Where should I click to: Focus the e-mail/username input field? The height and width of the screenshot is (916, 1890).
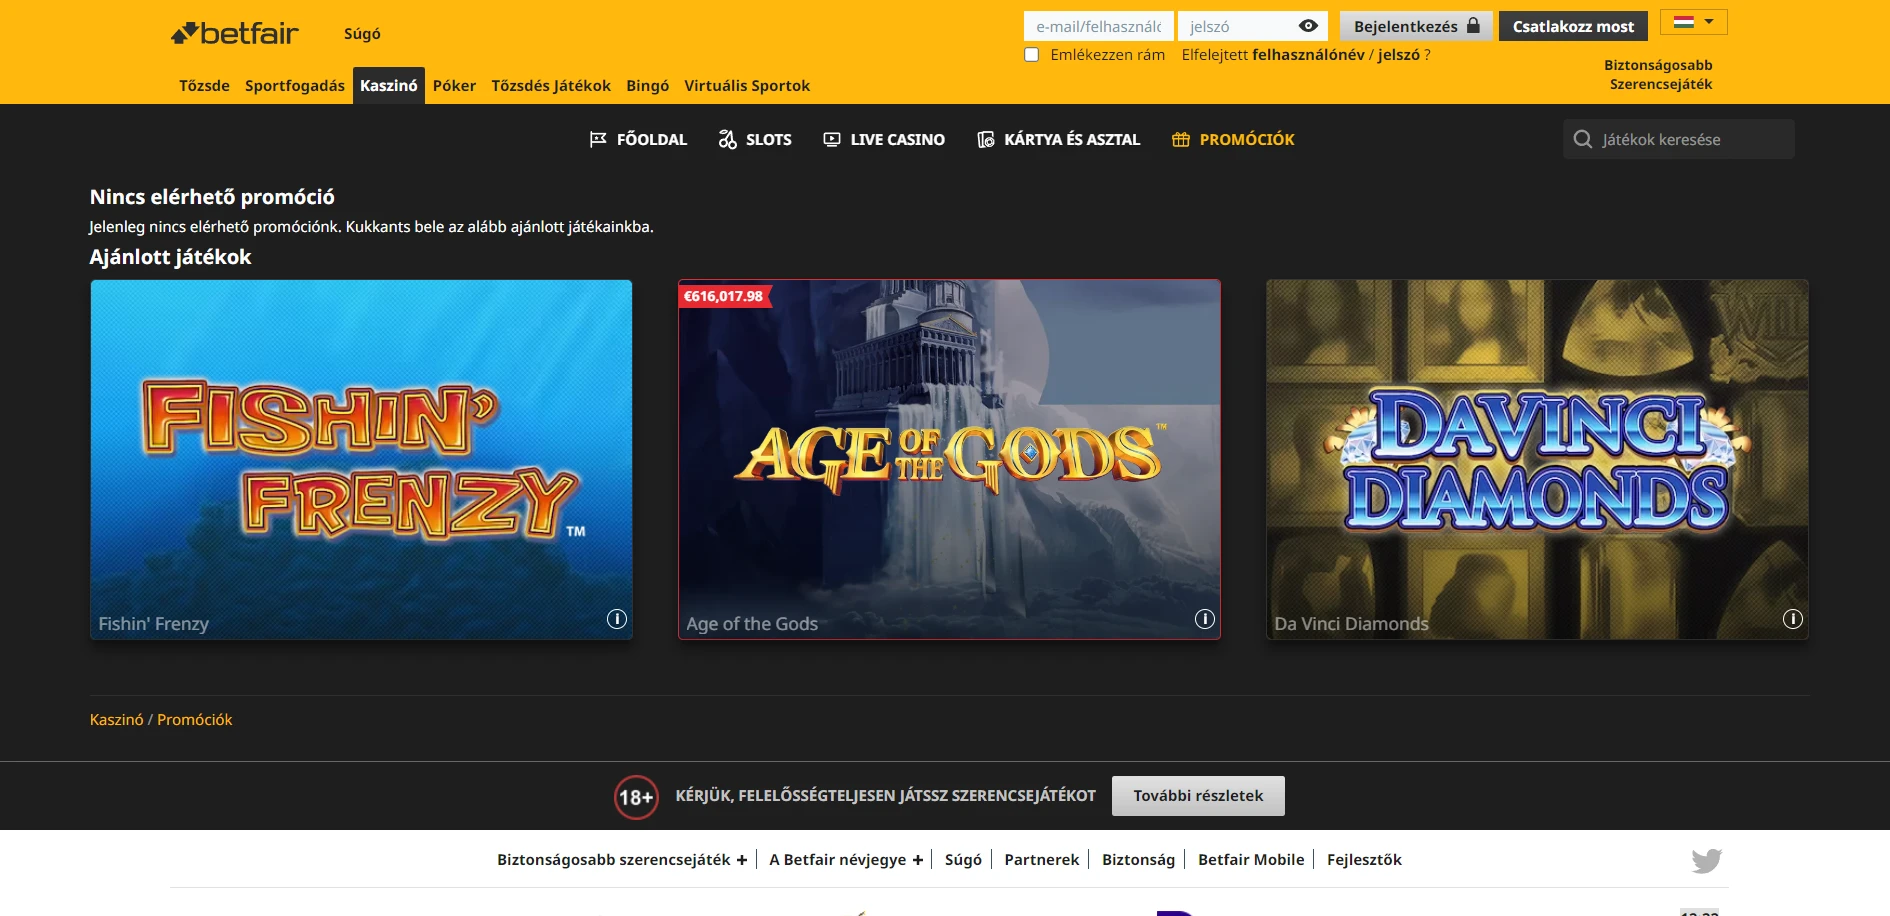click(x=1098, y=26)
